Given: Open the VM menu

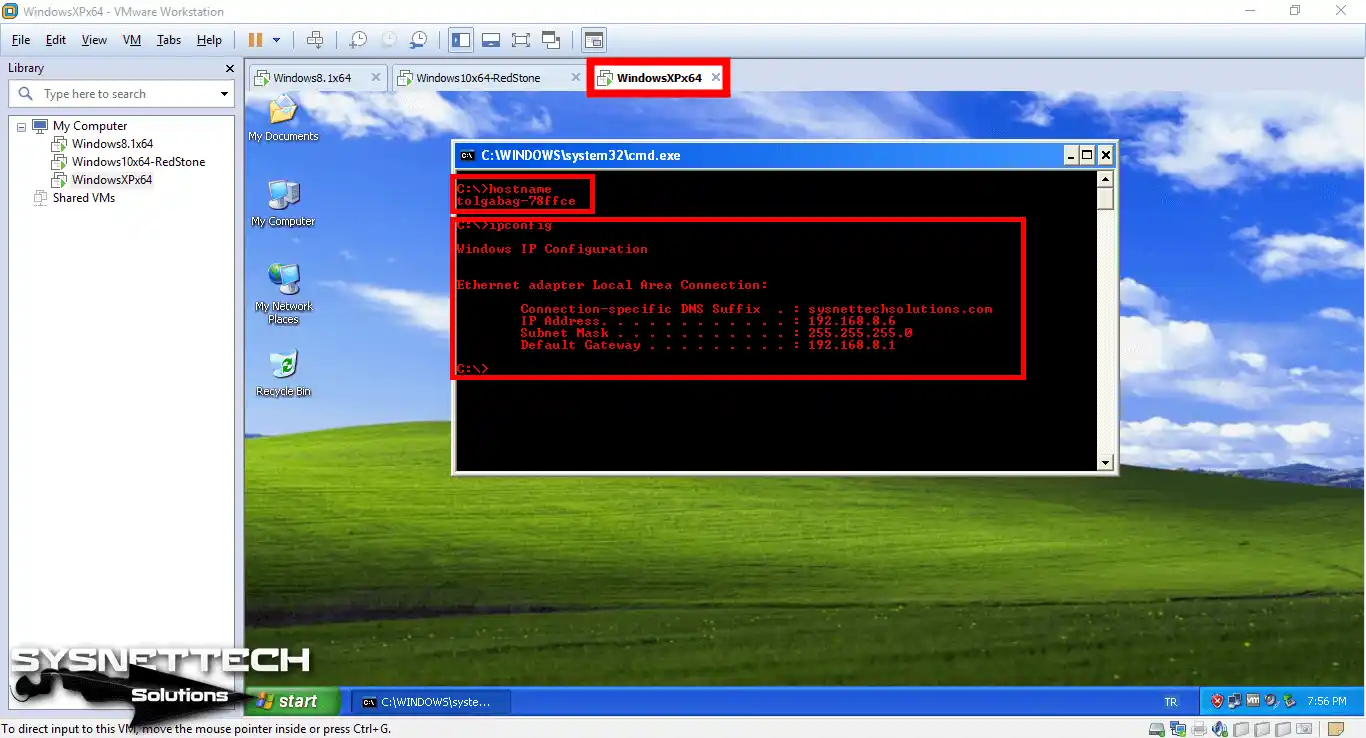Looking at the screenshot, I should coord(131,40).
